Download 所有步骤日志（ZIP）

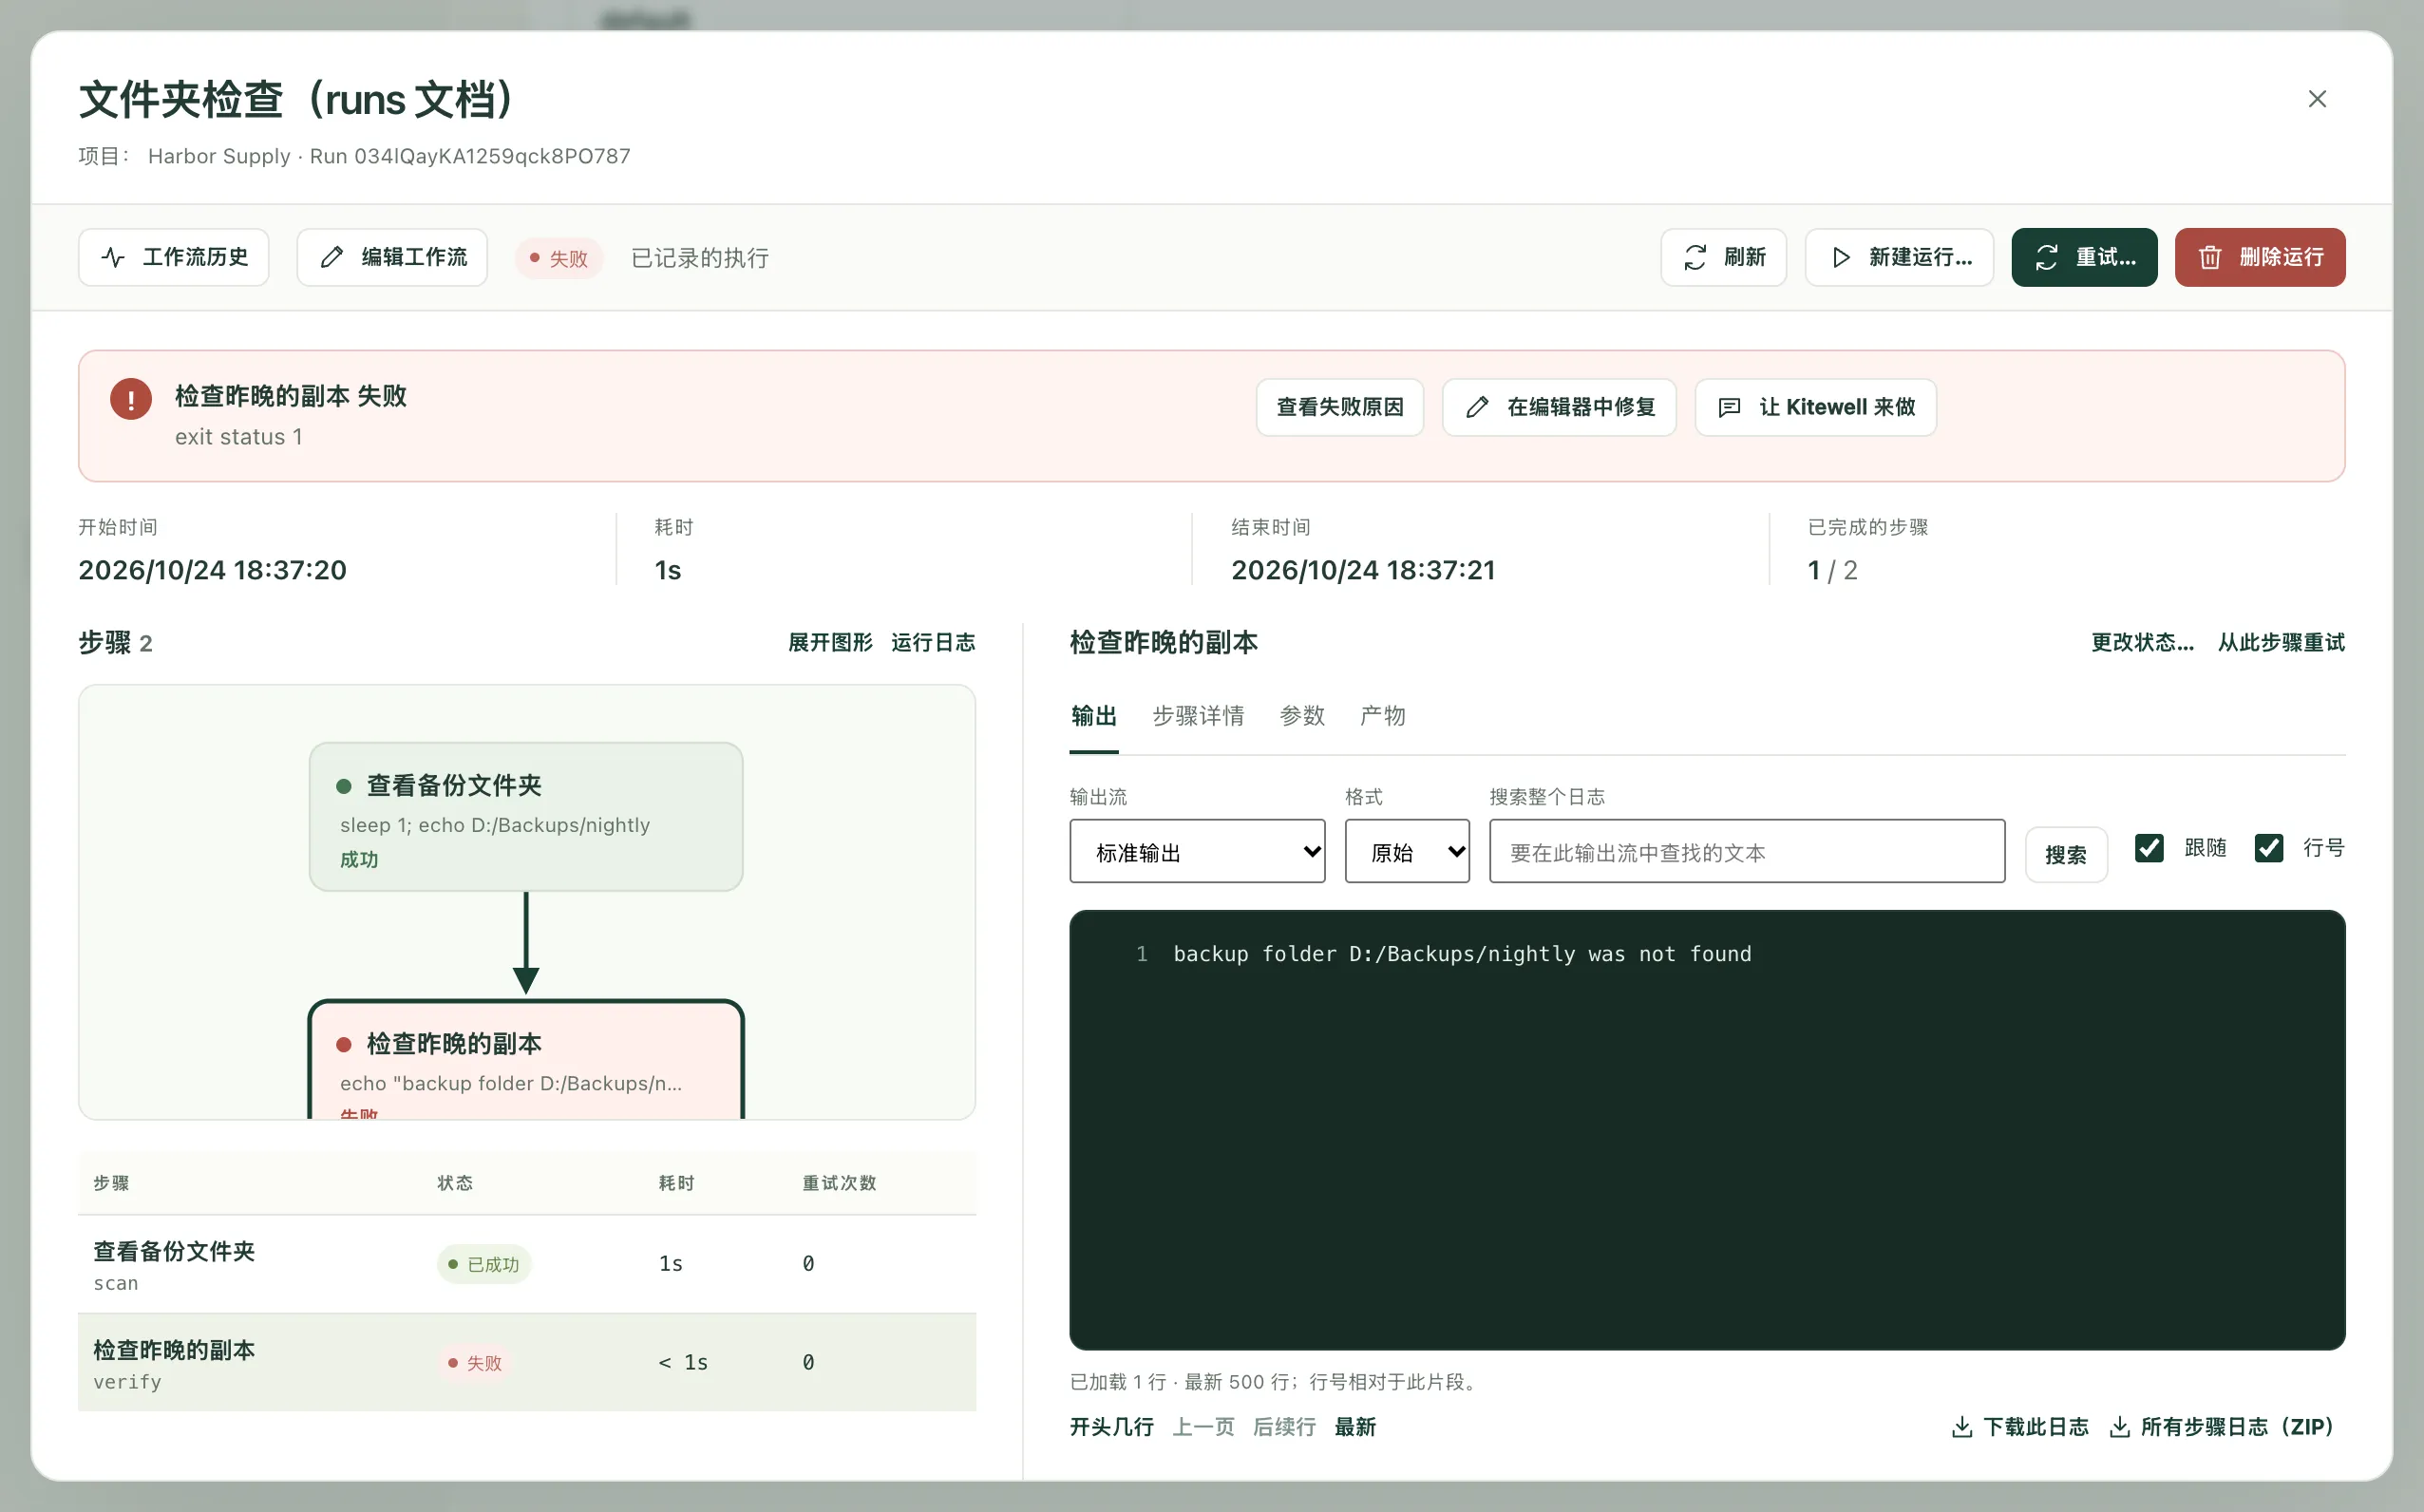point(2221,1427)
